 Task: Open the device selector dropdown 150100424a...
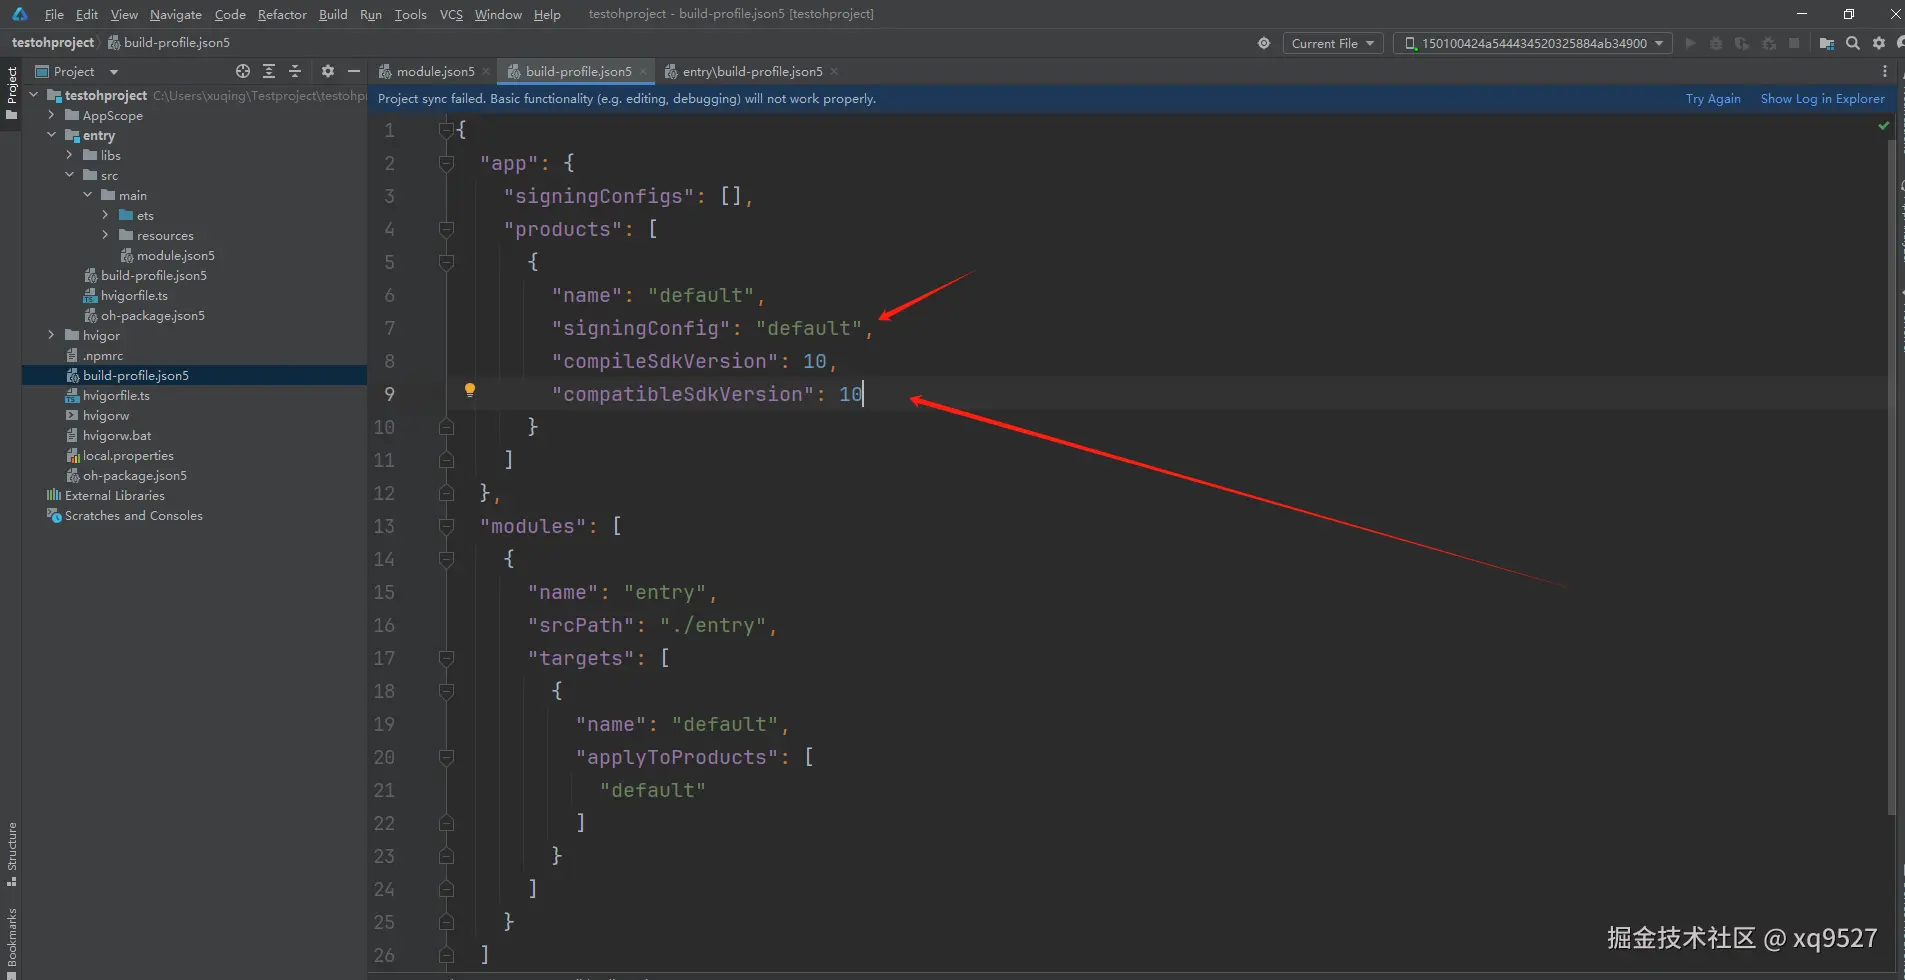pyautogui.click(x=1533, y=43)
